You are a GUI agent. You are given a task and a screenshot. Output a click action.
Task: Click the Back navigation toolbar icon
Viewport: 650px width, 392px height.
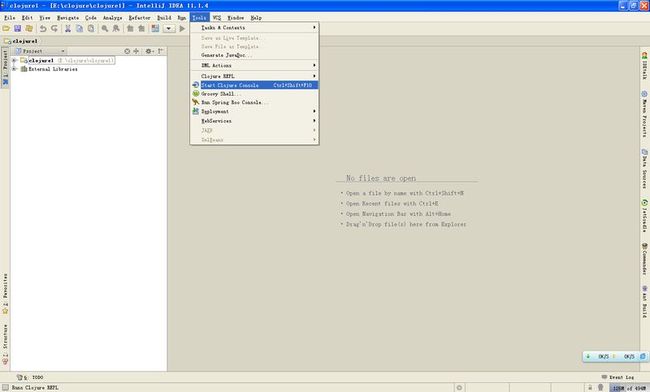[x=130, y=29]
